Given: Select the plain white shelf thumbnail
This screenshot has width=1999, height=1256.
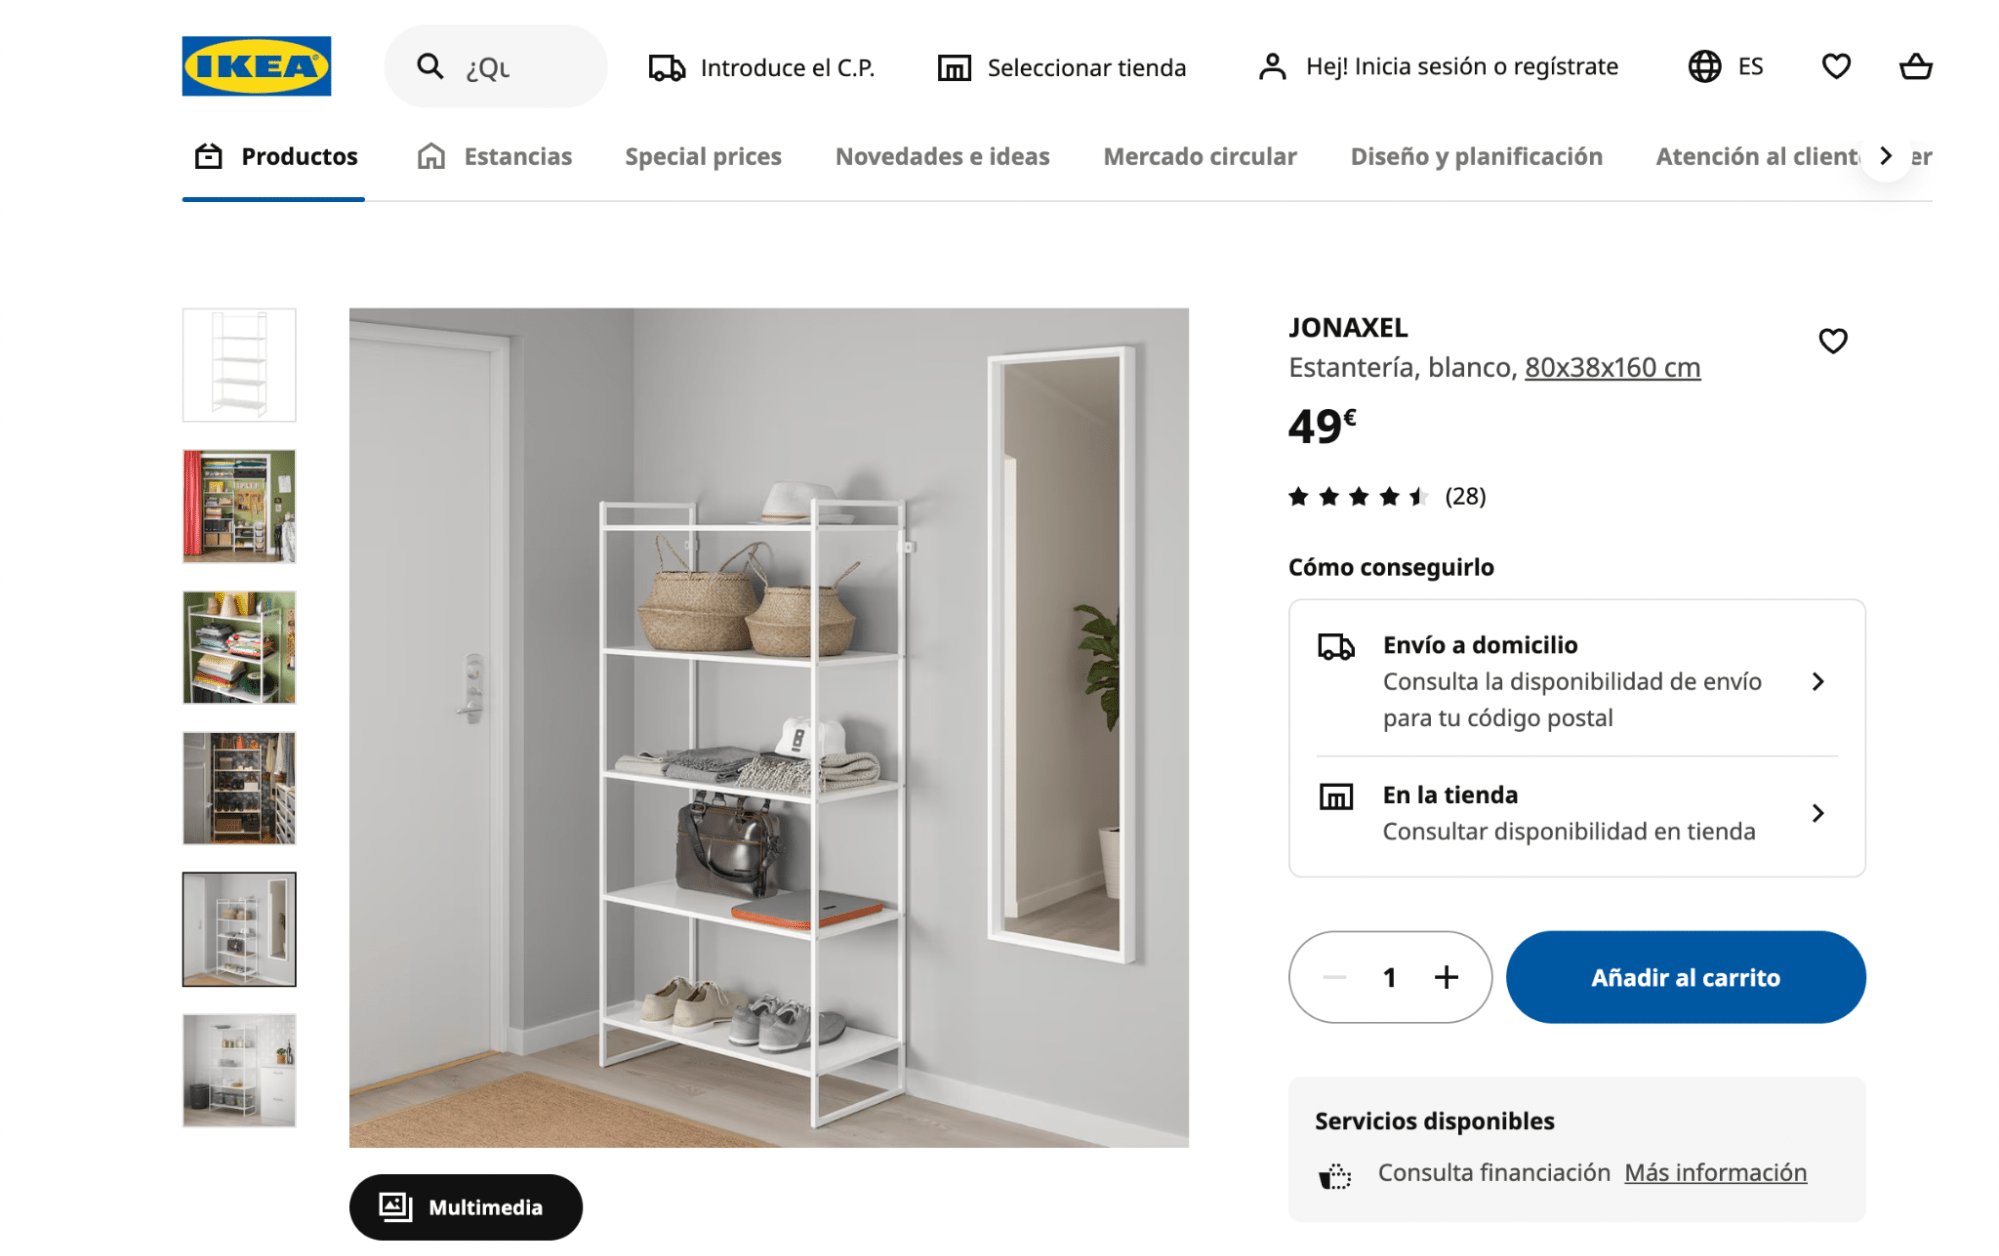Looking at the screenshot, I should click(x=239, y=365).
